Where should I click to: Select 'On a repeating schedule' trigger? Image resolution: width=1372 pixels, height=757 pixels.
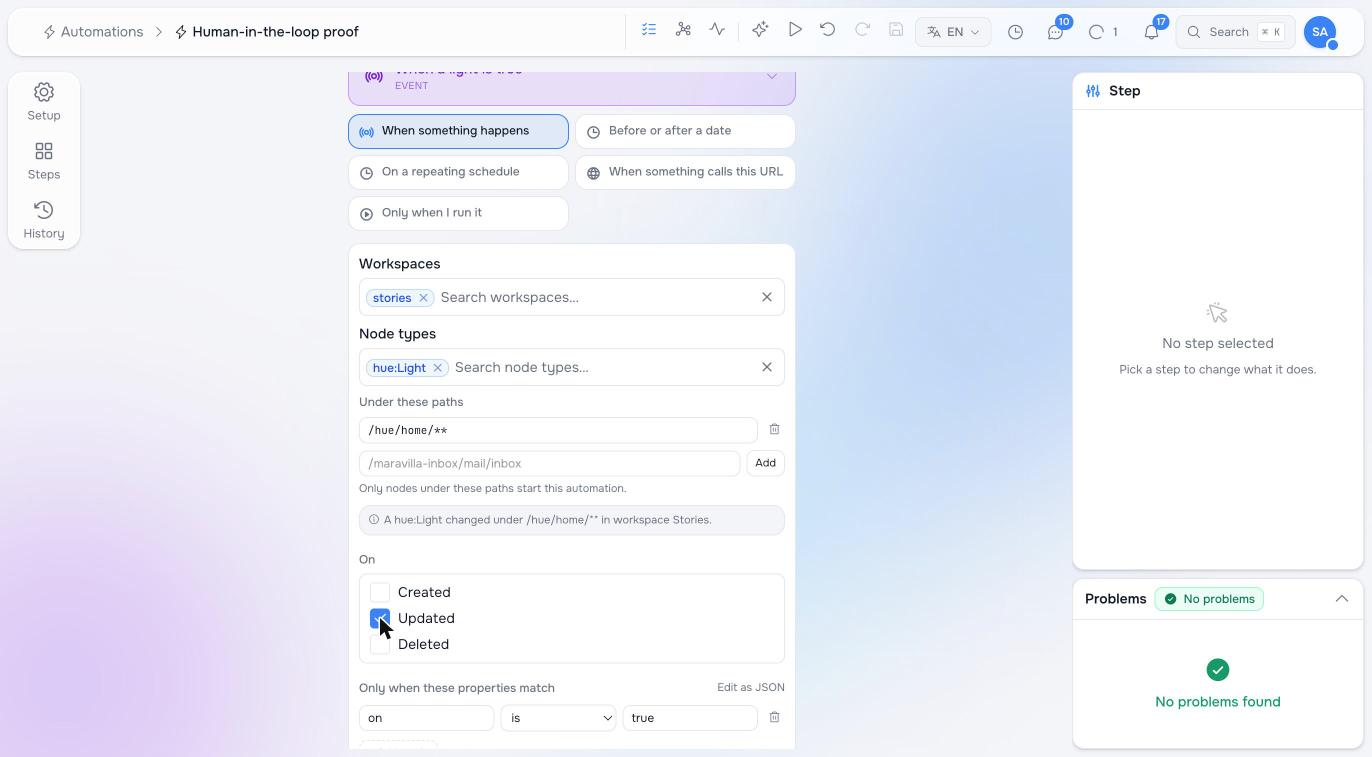point(458,172)
